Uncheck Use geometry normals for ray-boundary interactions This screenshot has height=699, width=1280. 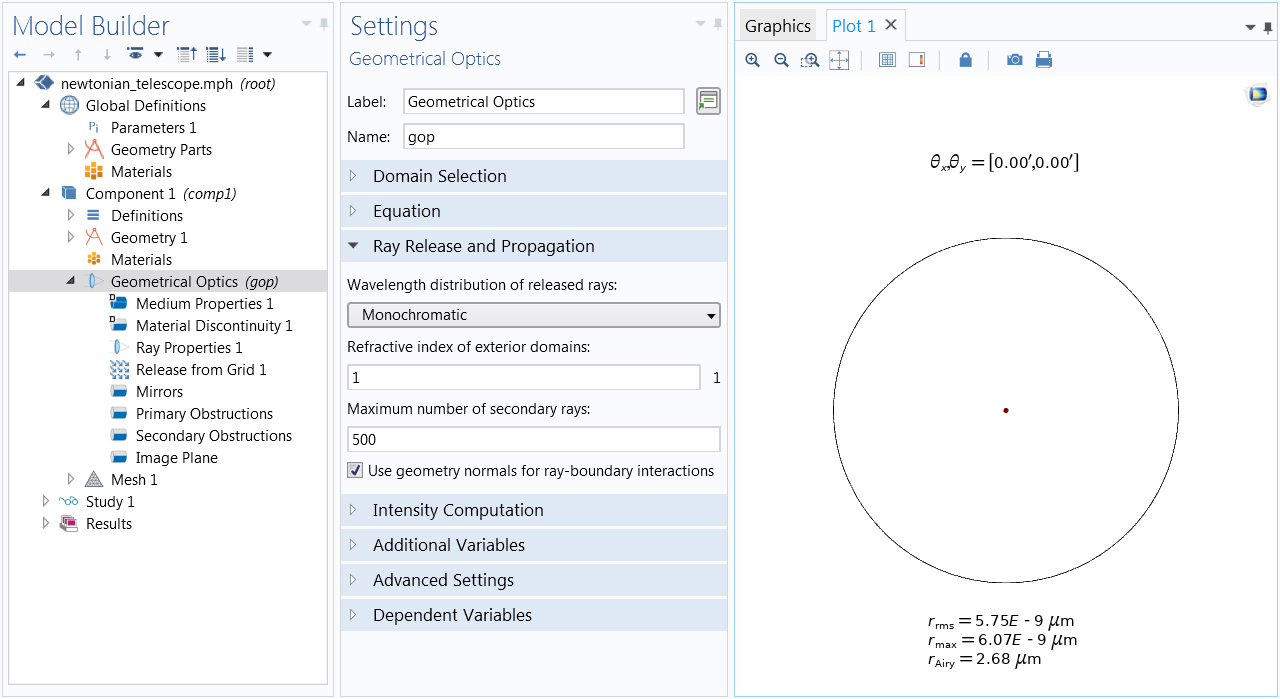point(355,471)
